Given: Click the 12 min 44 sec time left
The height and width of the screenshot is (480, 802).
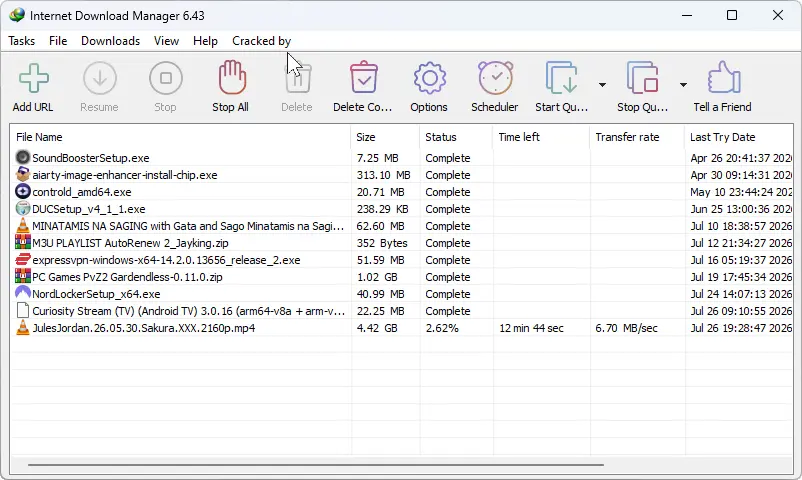Looking at the screenshot, I should (x=531, y=328).
